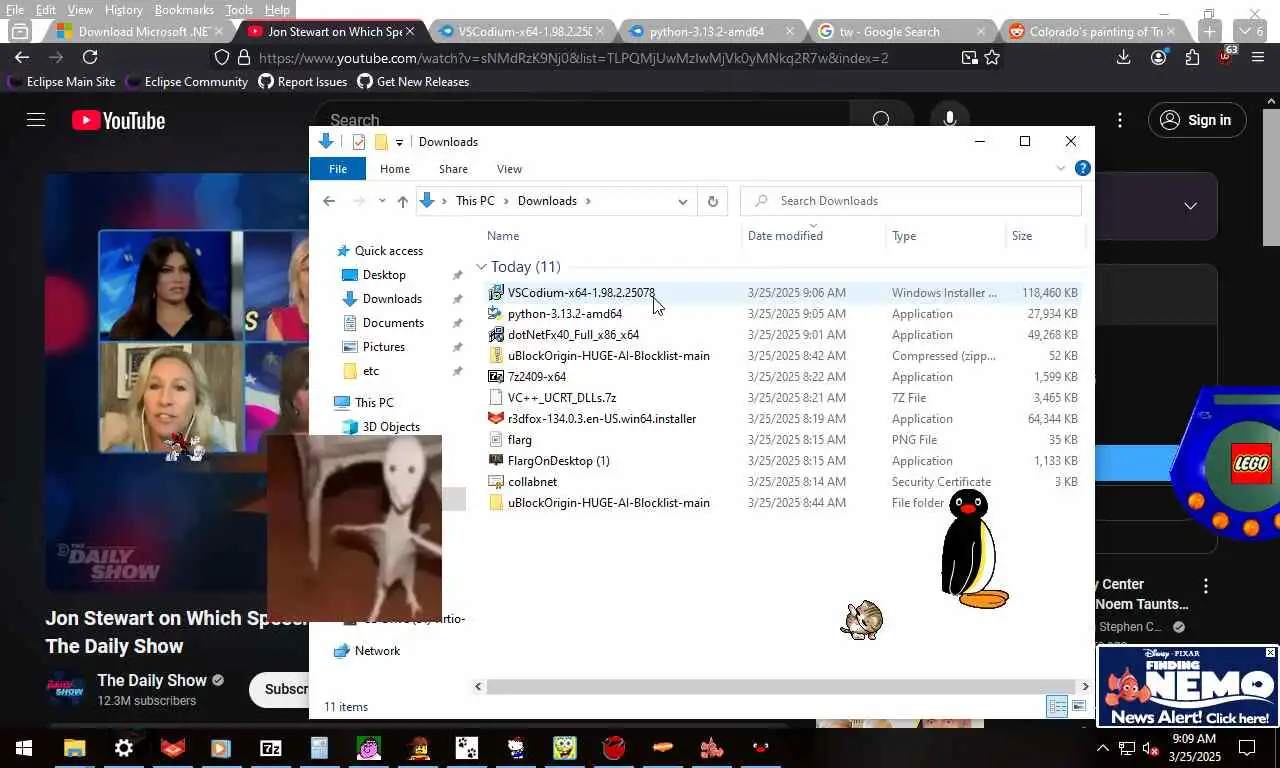The height and width of the screenshot is (768, 1280).
Task: Click the YouTube voice search microphone
Action: [950, 120]
